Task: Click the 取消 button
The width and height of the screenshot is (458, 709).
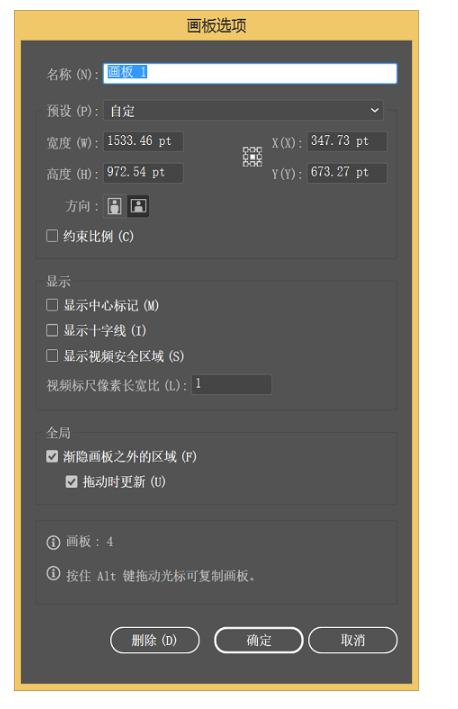Action: pyautogui.click(x=353, y=640)
